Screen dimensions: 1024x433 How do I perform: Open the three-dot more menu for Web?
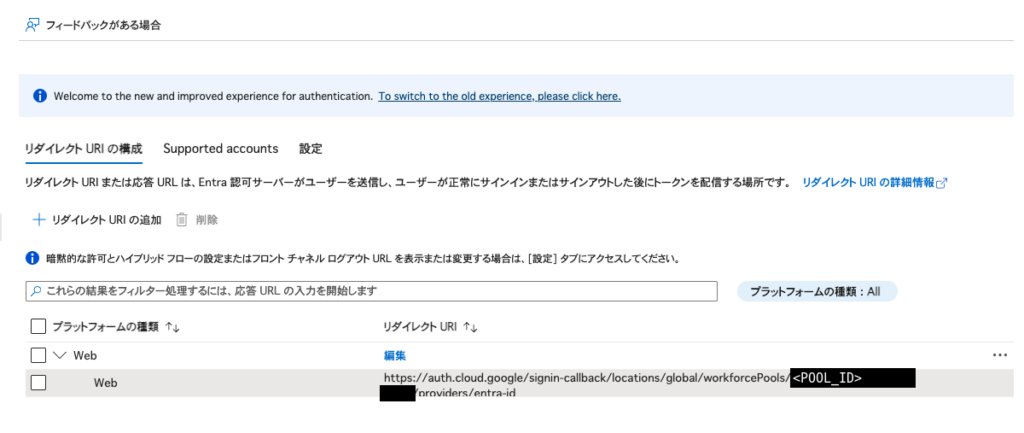click(x=1000, y=355)
